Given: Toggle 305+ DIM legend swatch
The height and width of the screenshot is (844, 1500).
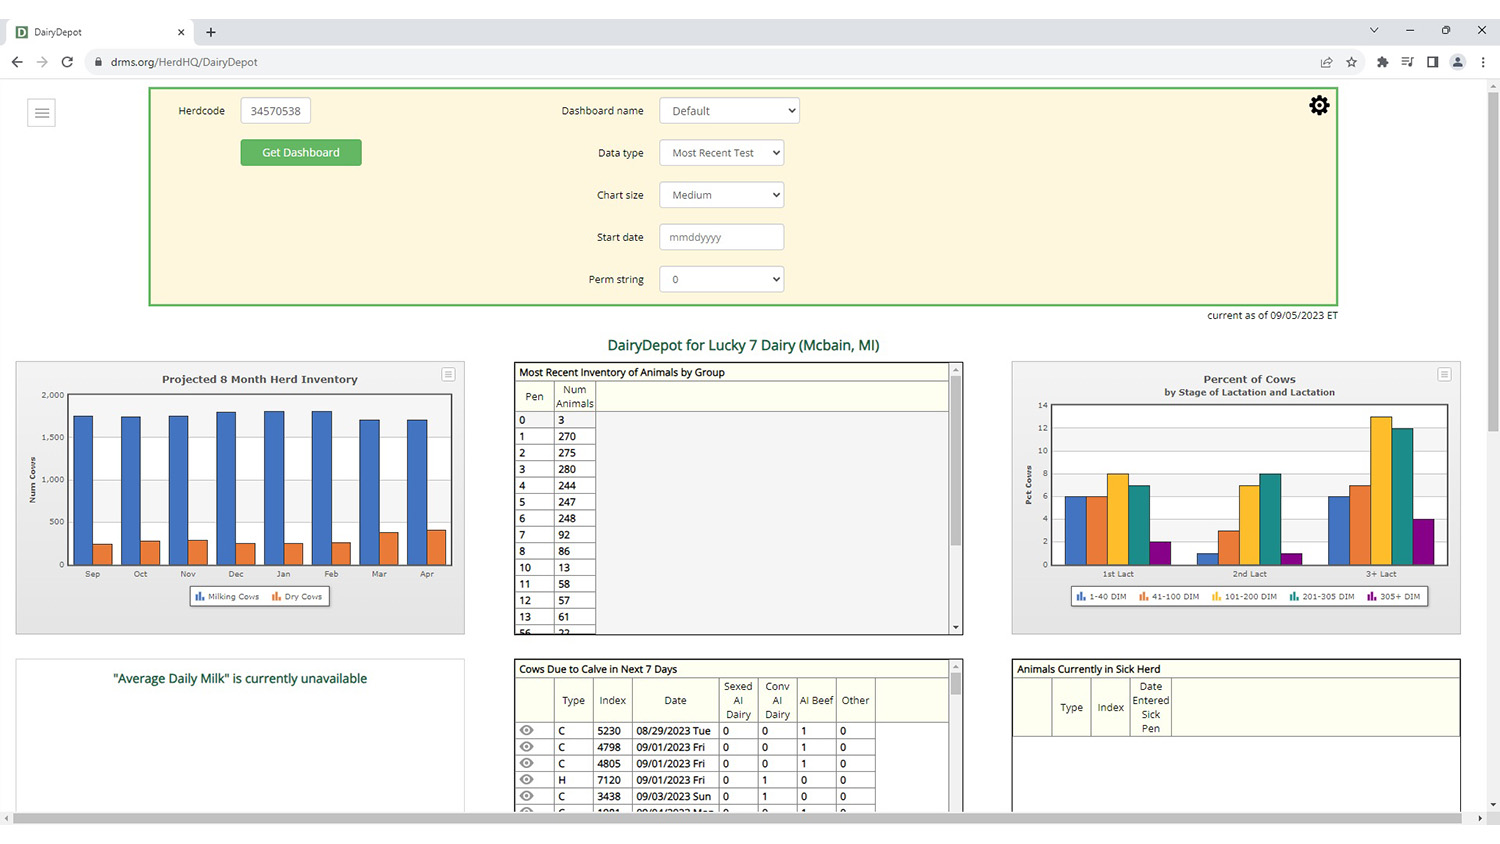Looking at the screenshot, I should 1372,597.
